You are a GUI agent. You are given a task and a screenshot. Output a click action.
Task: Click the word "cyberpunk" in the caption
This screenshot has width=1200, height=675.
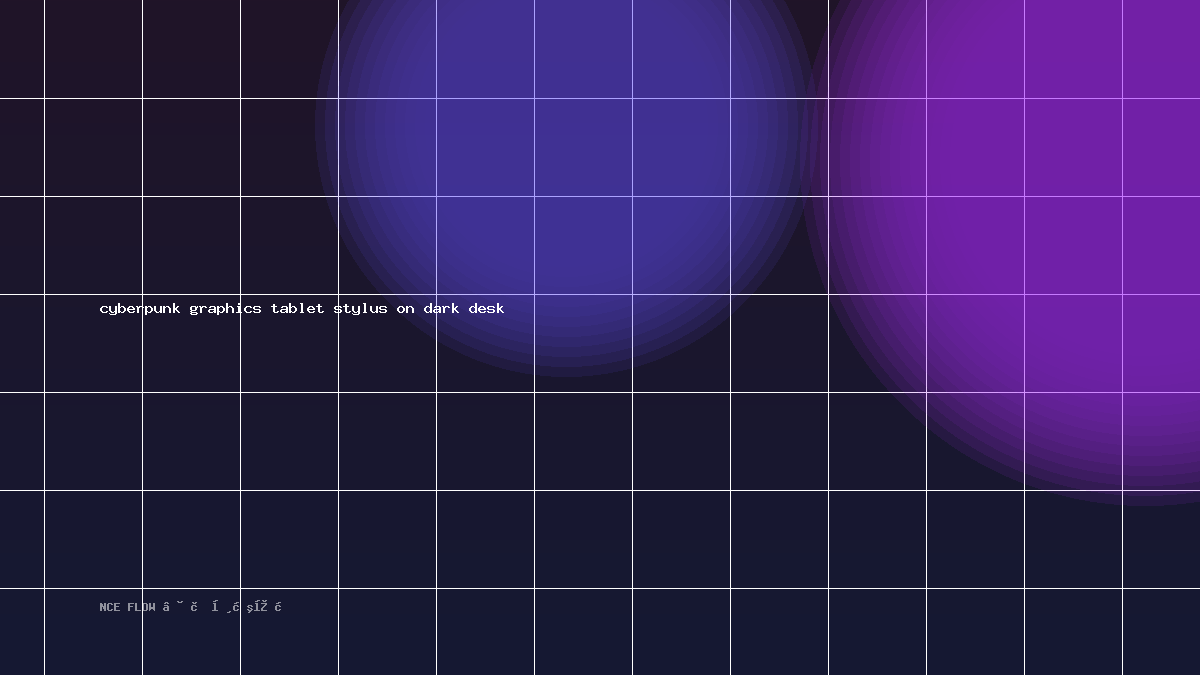point(140,309)
